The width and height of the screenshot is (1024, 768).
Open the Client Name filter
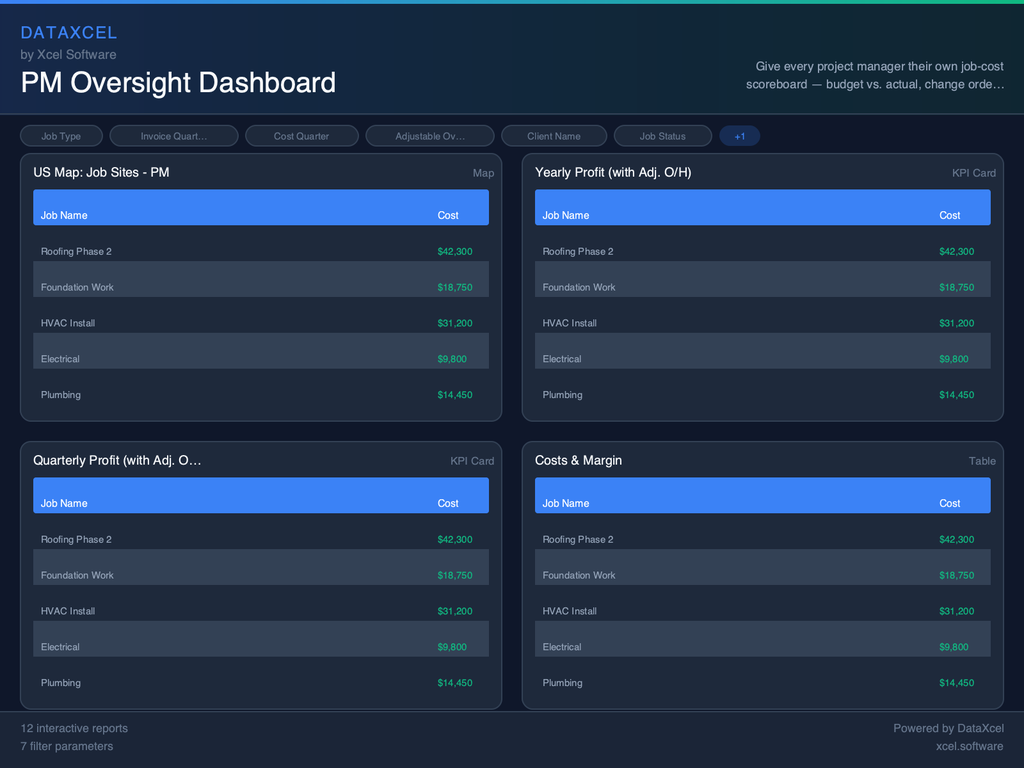pyautogui.click(x=556, y=135)
